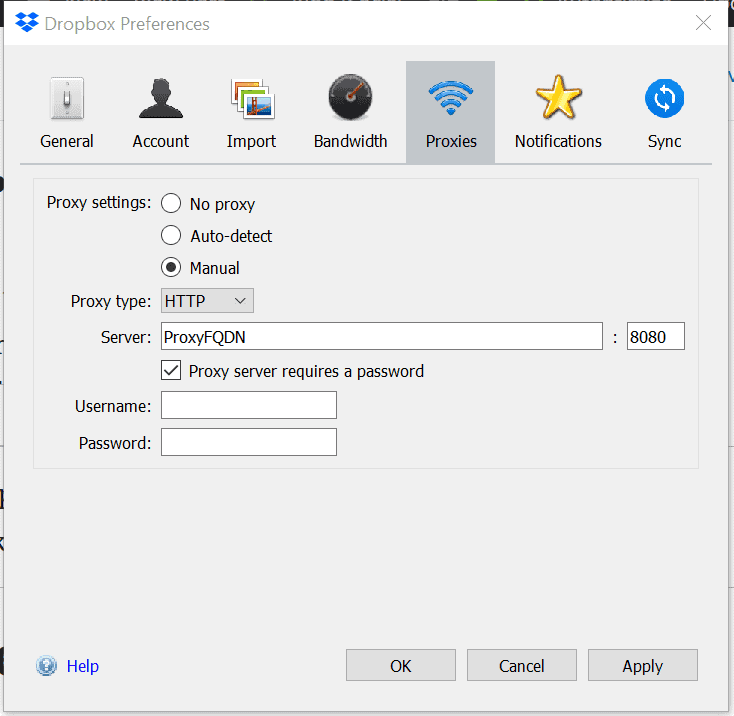Select the Account silhouette icon
Image resolution: width=734 pixels, height=716 pixels.
point(160,100)
